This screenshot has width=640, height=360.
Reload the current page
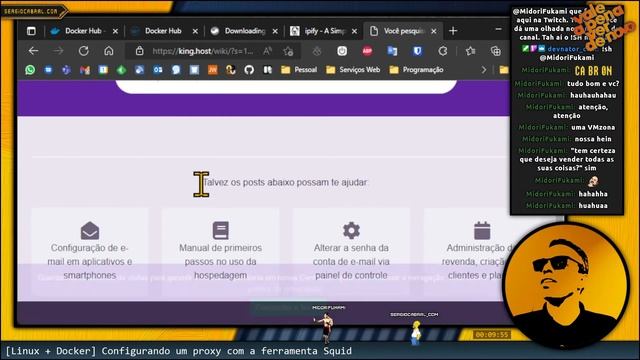pyautogui.click(x=84, y=51)
